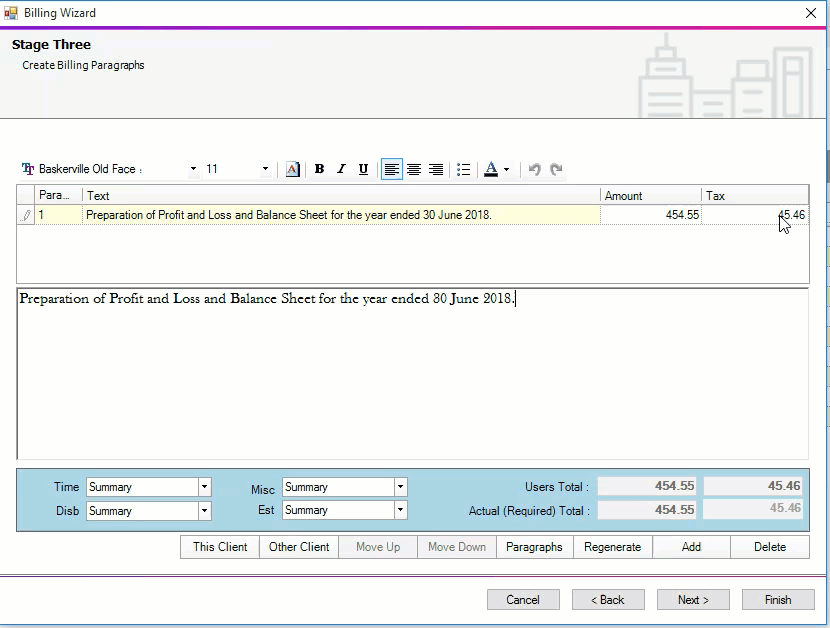Viewport: 830px width, 628px height.
Task: Click the Regenerate button
Action: (613, 547)
